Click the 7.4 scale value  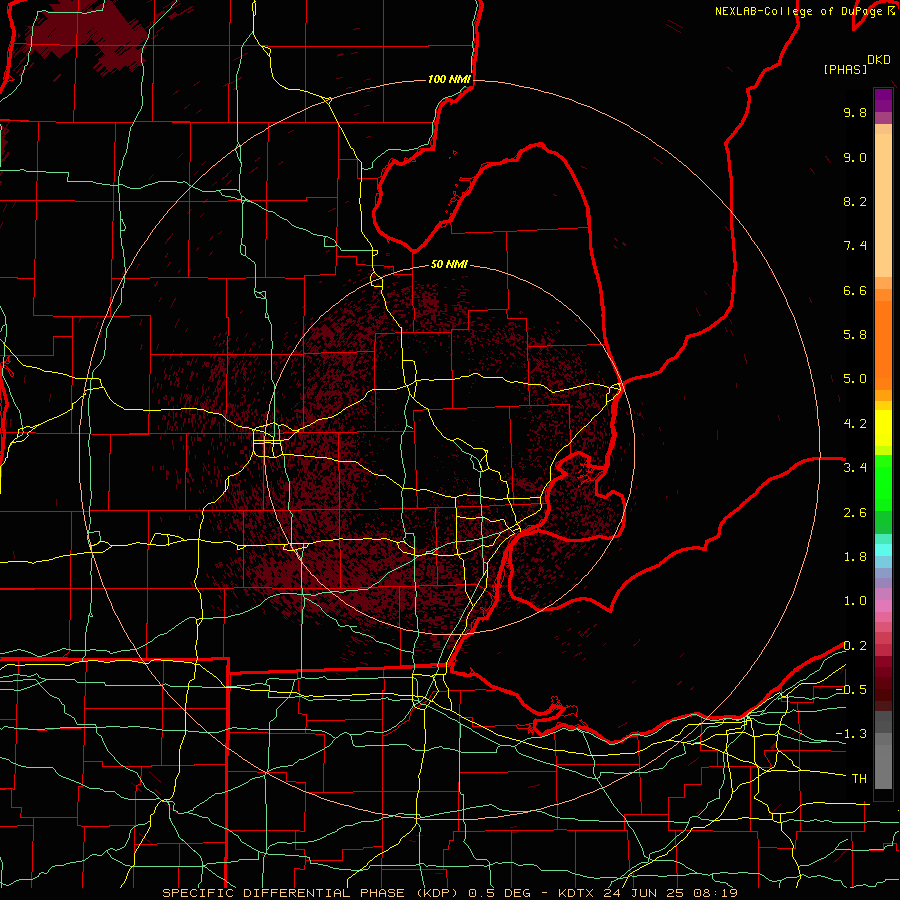coord(855,246)
